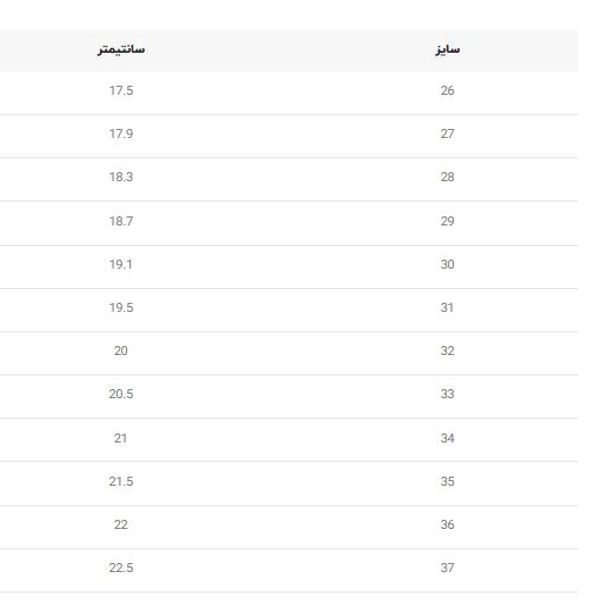This screenshot has width=600, height=600.
Task: Select the size 36 entry
Action: 447,525
